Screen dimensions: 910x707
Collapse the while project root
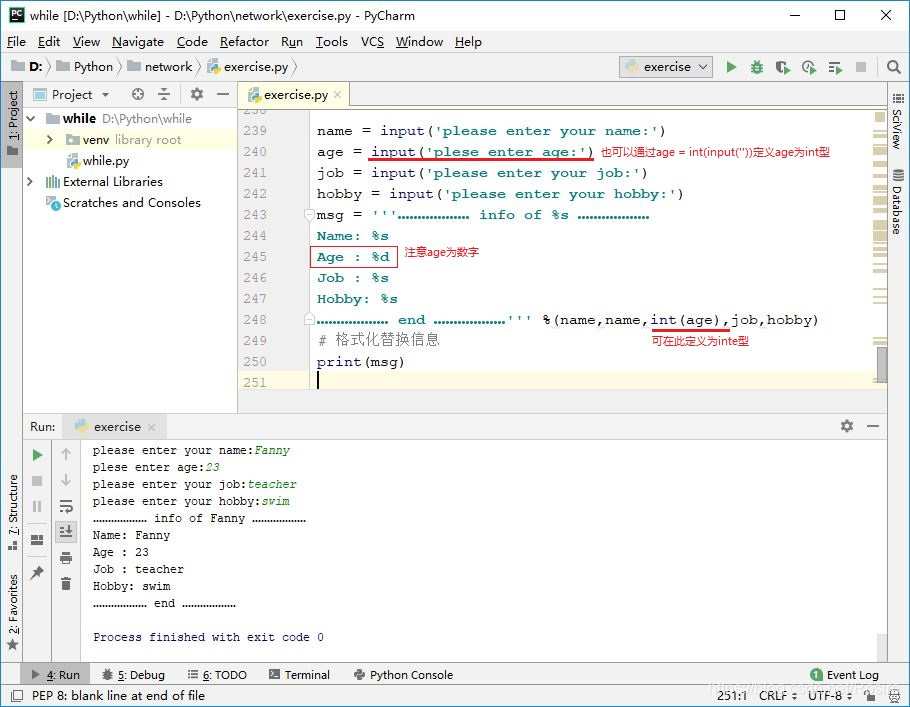pos(31,118)
